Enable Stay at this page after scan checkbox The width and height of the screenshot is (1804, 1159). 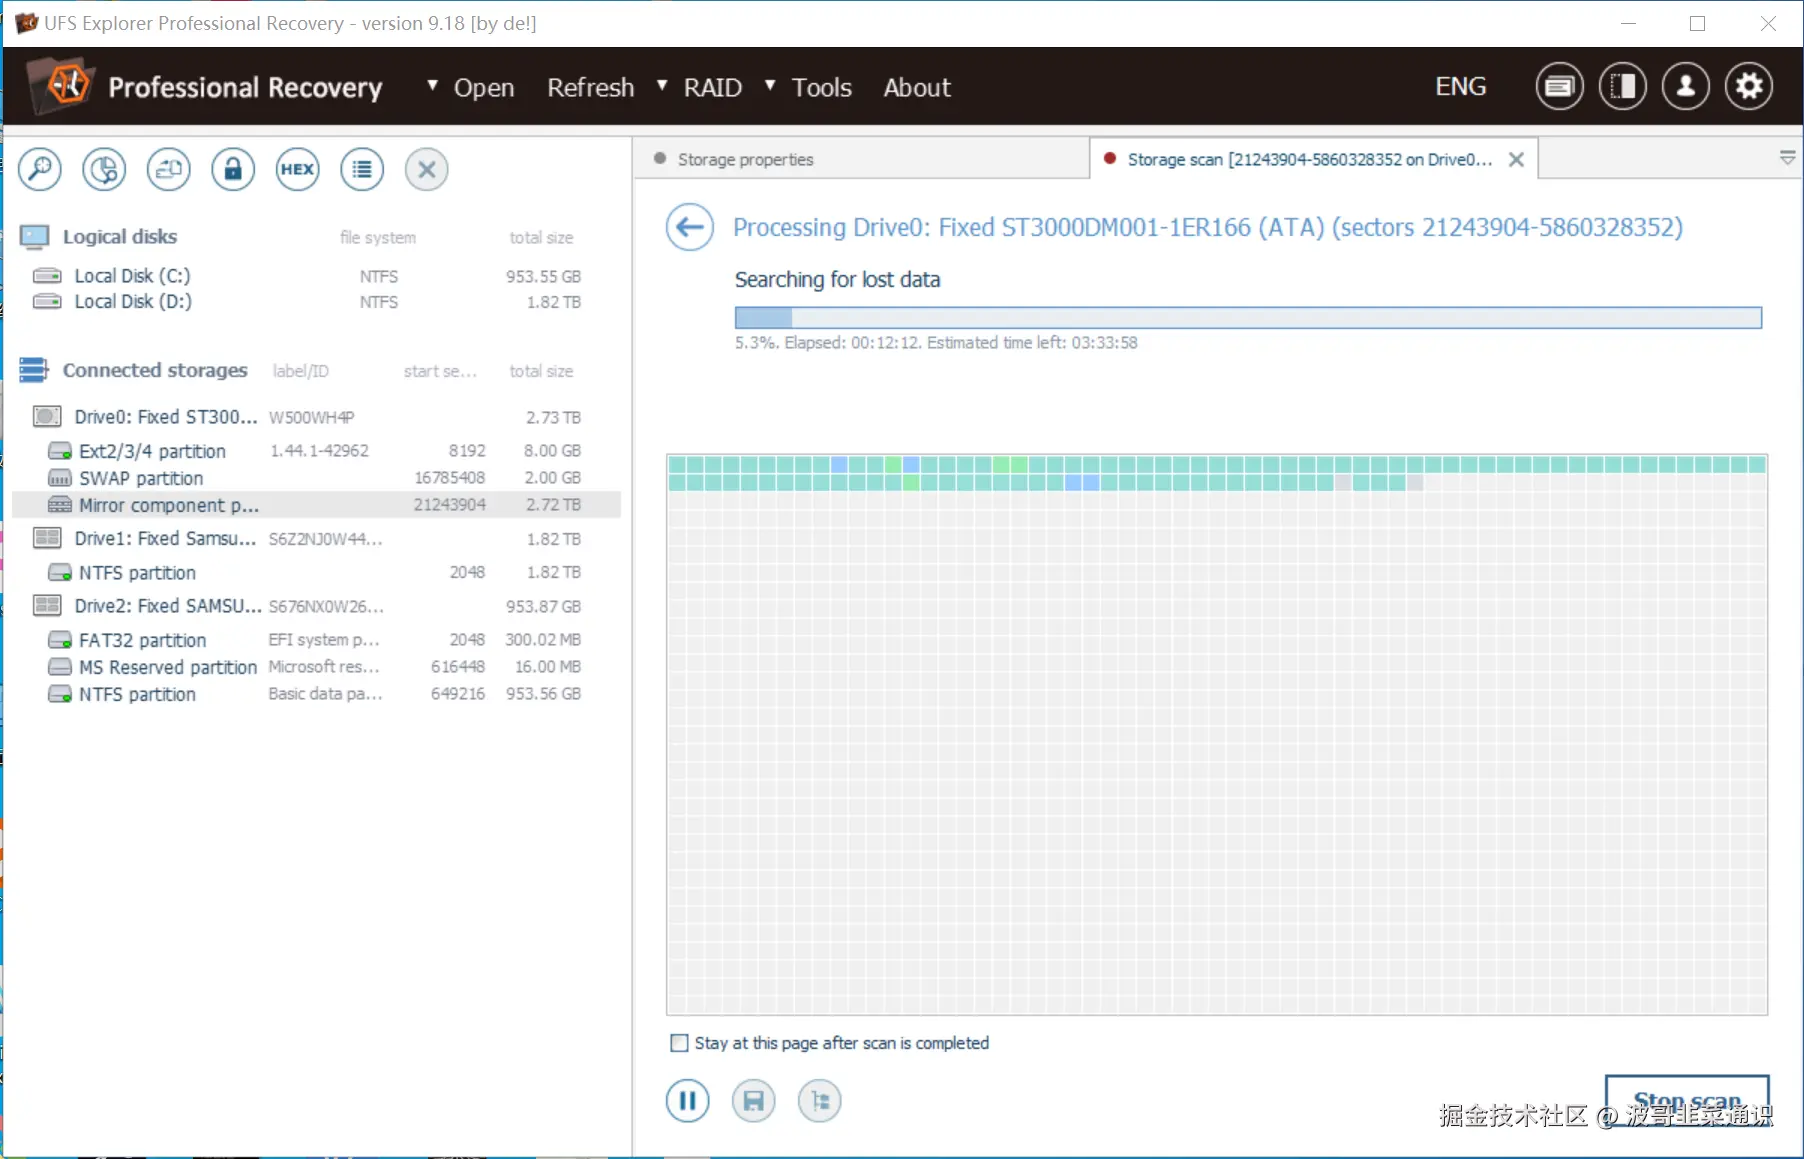(x=679, y=1043)
